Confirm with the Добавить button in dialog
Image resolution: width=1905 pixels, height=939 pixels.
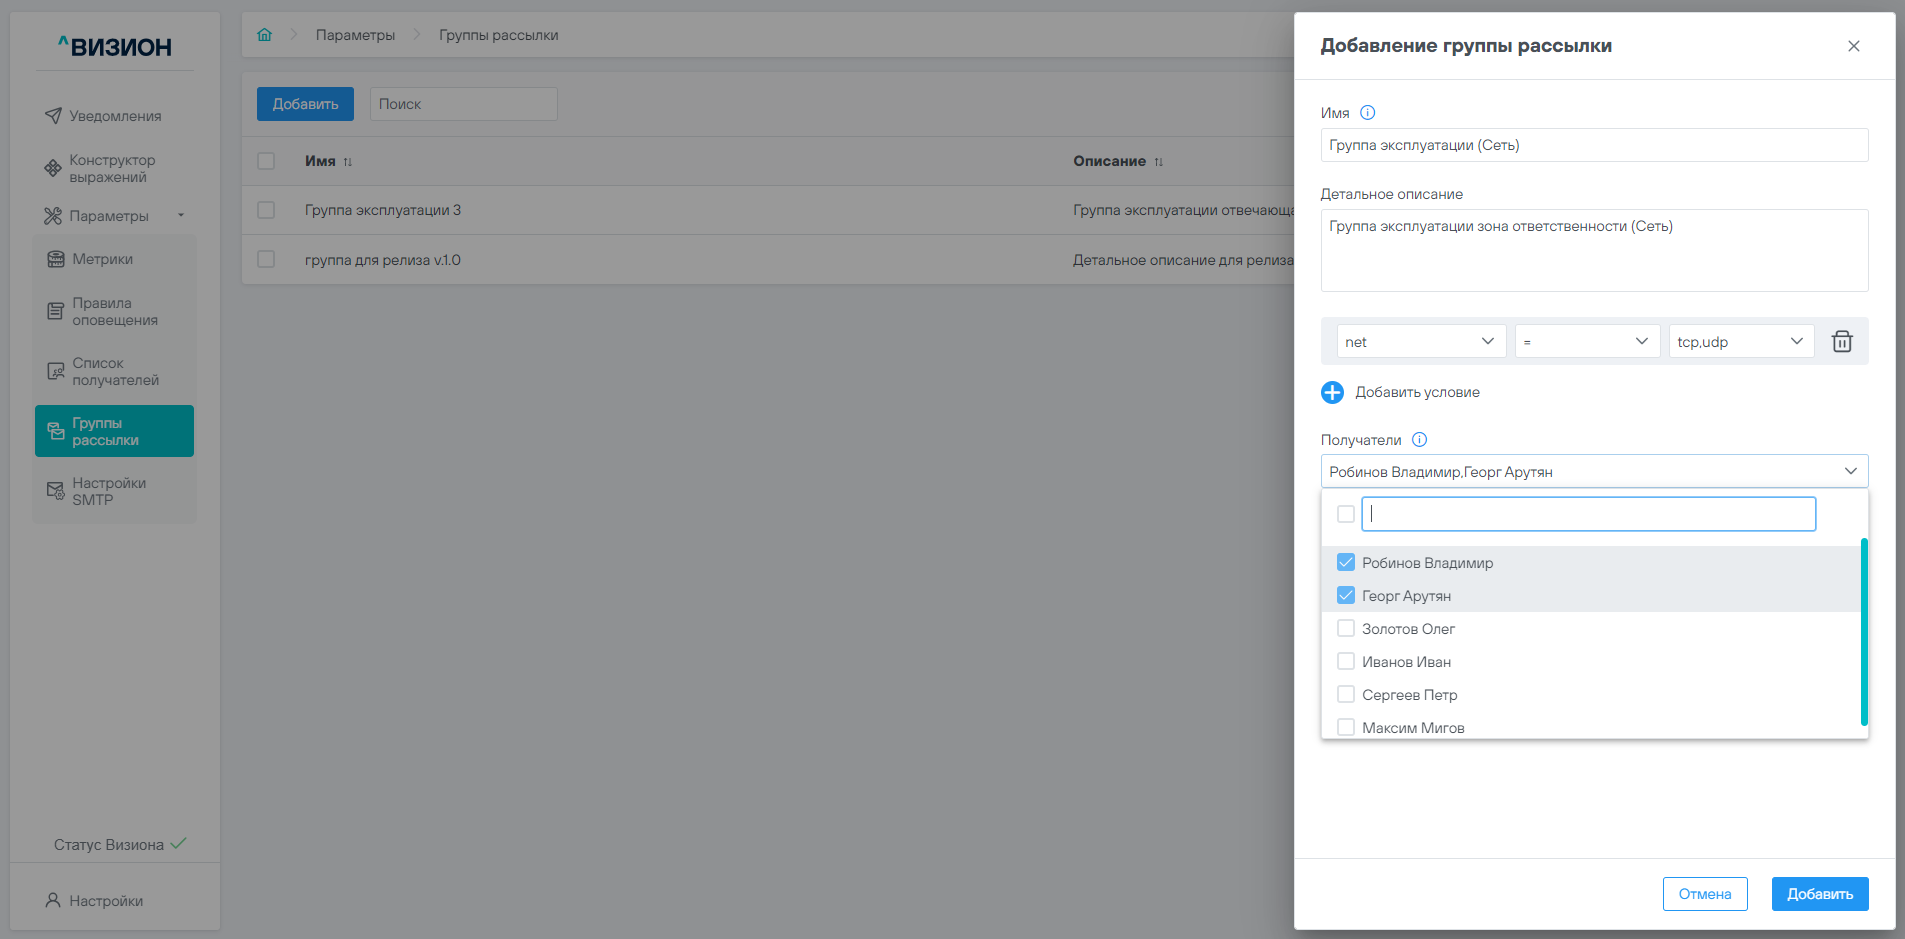[x=1819, y=894]
